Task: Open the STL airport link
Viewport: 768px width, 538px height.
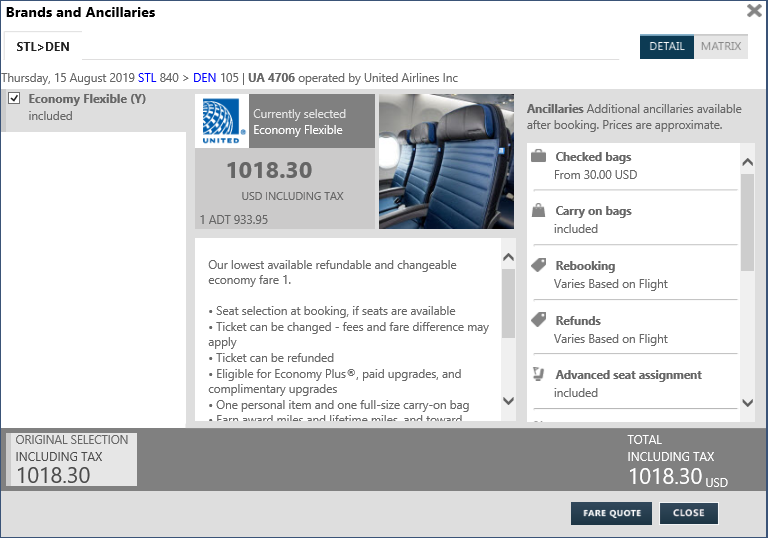Action: click(x=147, y=78)
